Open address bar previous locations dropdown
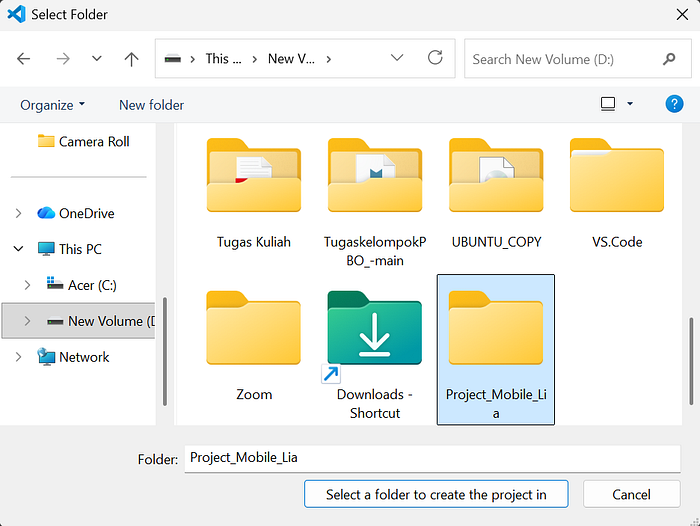The height and width of the screenshot is (526, 700). tap(397, 58)
